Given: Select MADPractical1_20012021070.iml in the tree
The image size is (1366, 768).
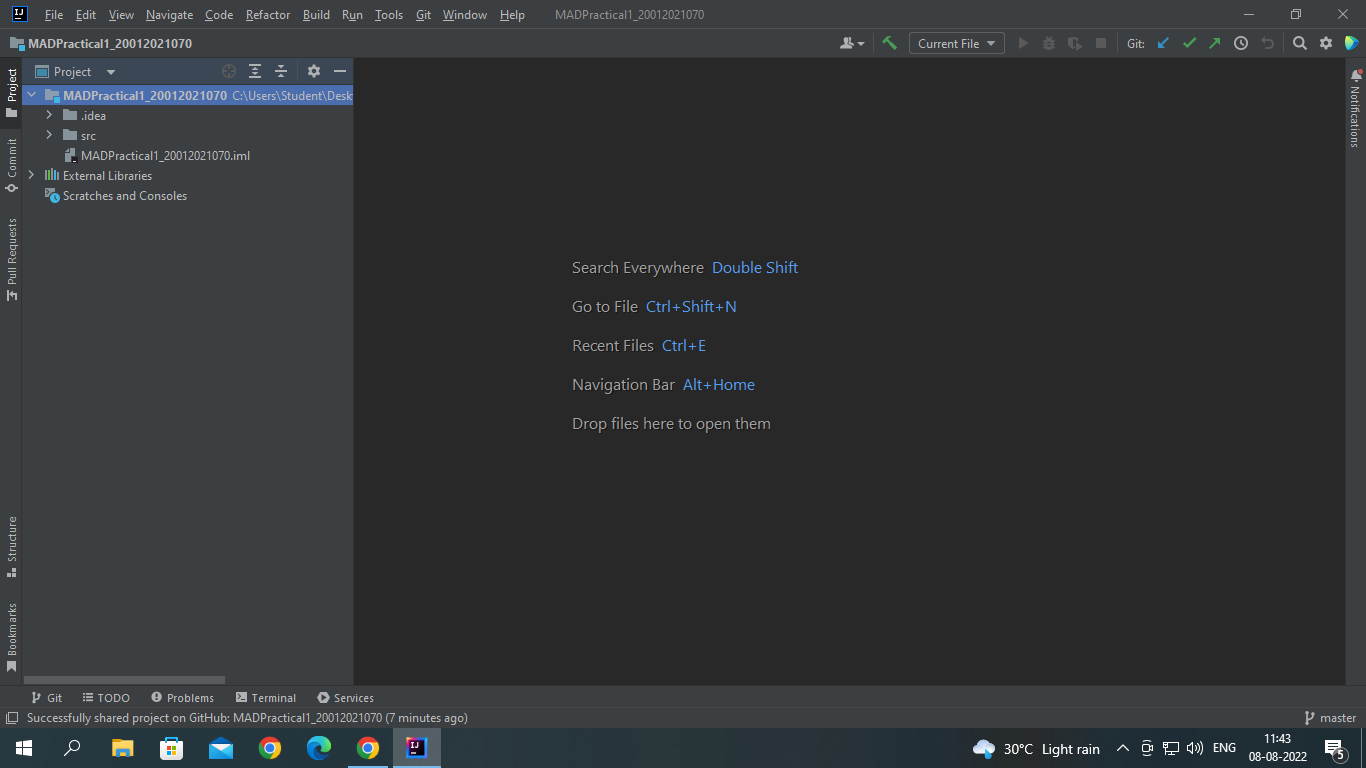Looking at the screenshot, I should [165, 155].
